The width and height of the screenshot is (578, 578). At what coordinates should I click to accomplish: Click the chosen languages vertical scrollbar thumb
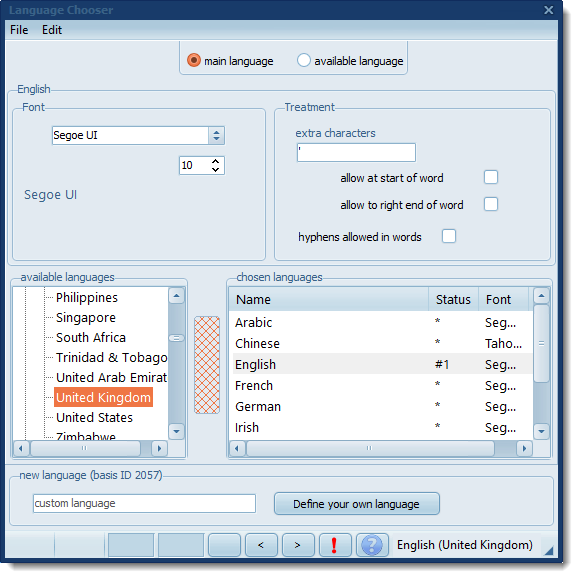[542, 344]
